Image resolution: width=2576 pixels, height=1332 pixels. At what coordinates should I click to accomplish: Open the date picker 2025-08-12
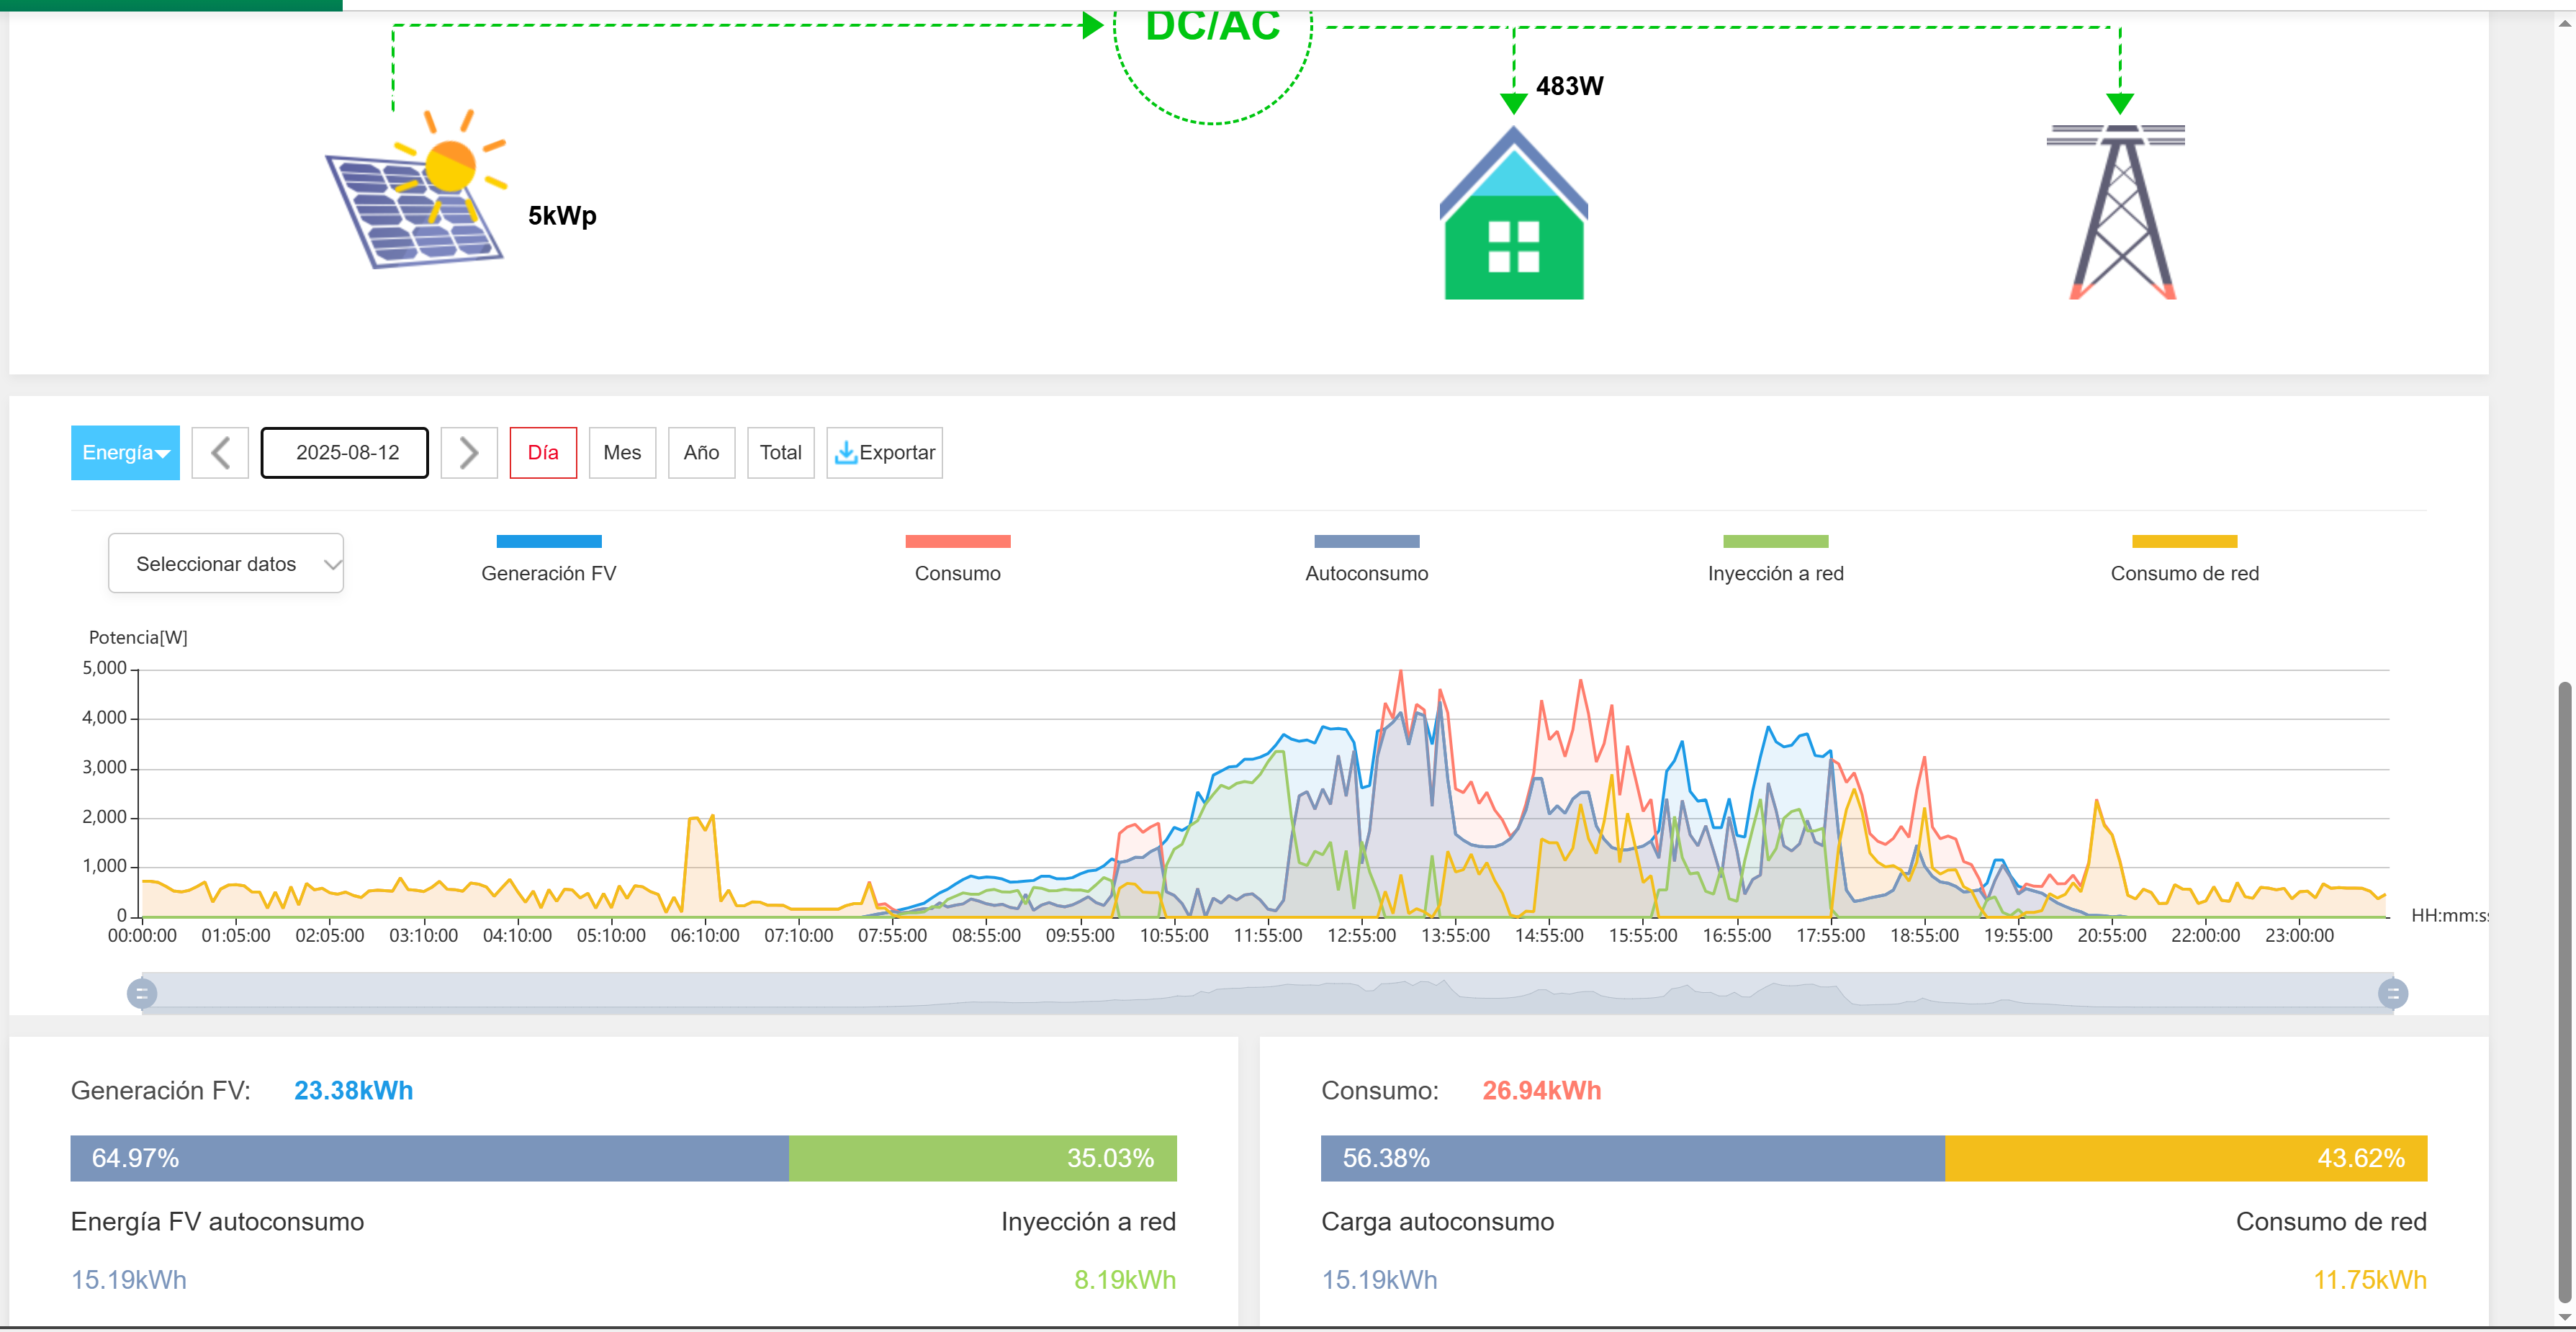point(345,453)
